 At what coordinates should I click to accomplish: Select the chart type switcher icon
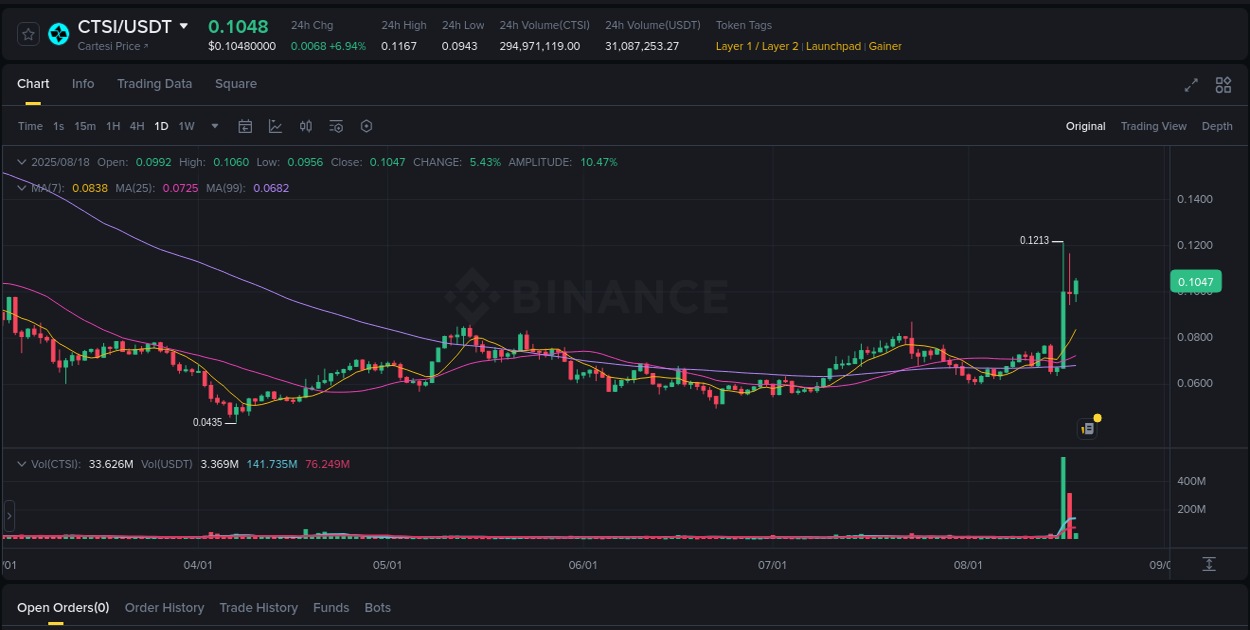tap(275, 126)
